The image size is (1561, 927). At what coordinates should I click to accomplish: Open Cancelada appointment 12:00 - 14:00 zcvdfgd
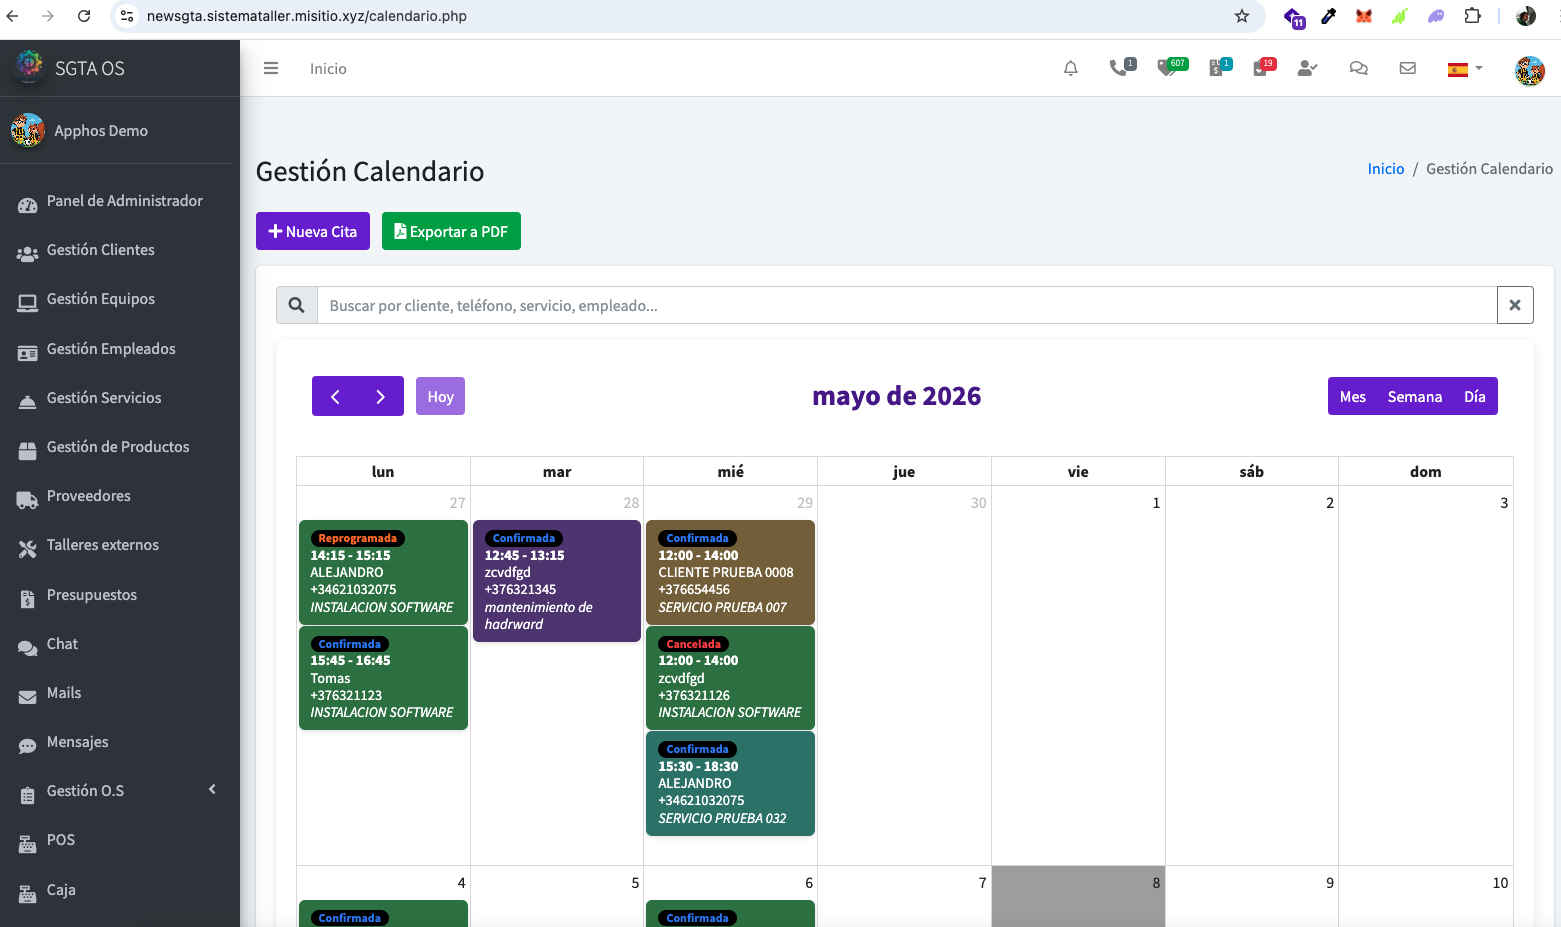click(x=730, y=678)
